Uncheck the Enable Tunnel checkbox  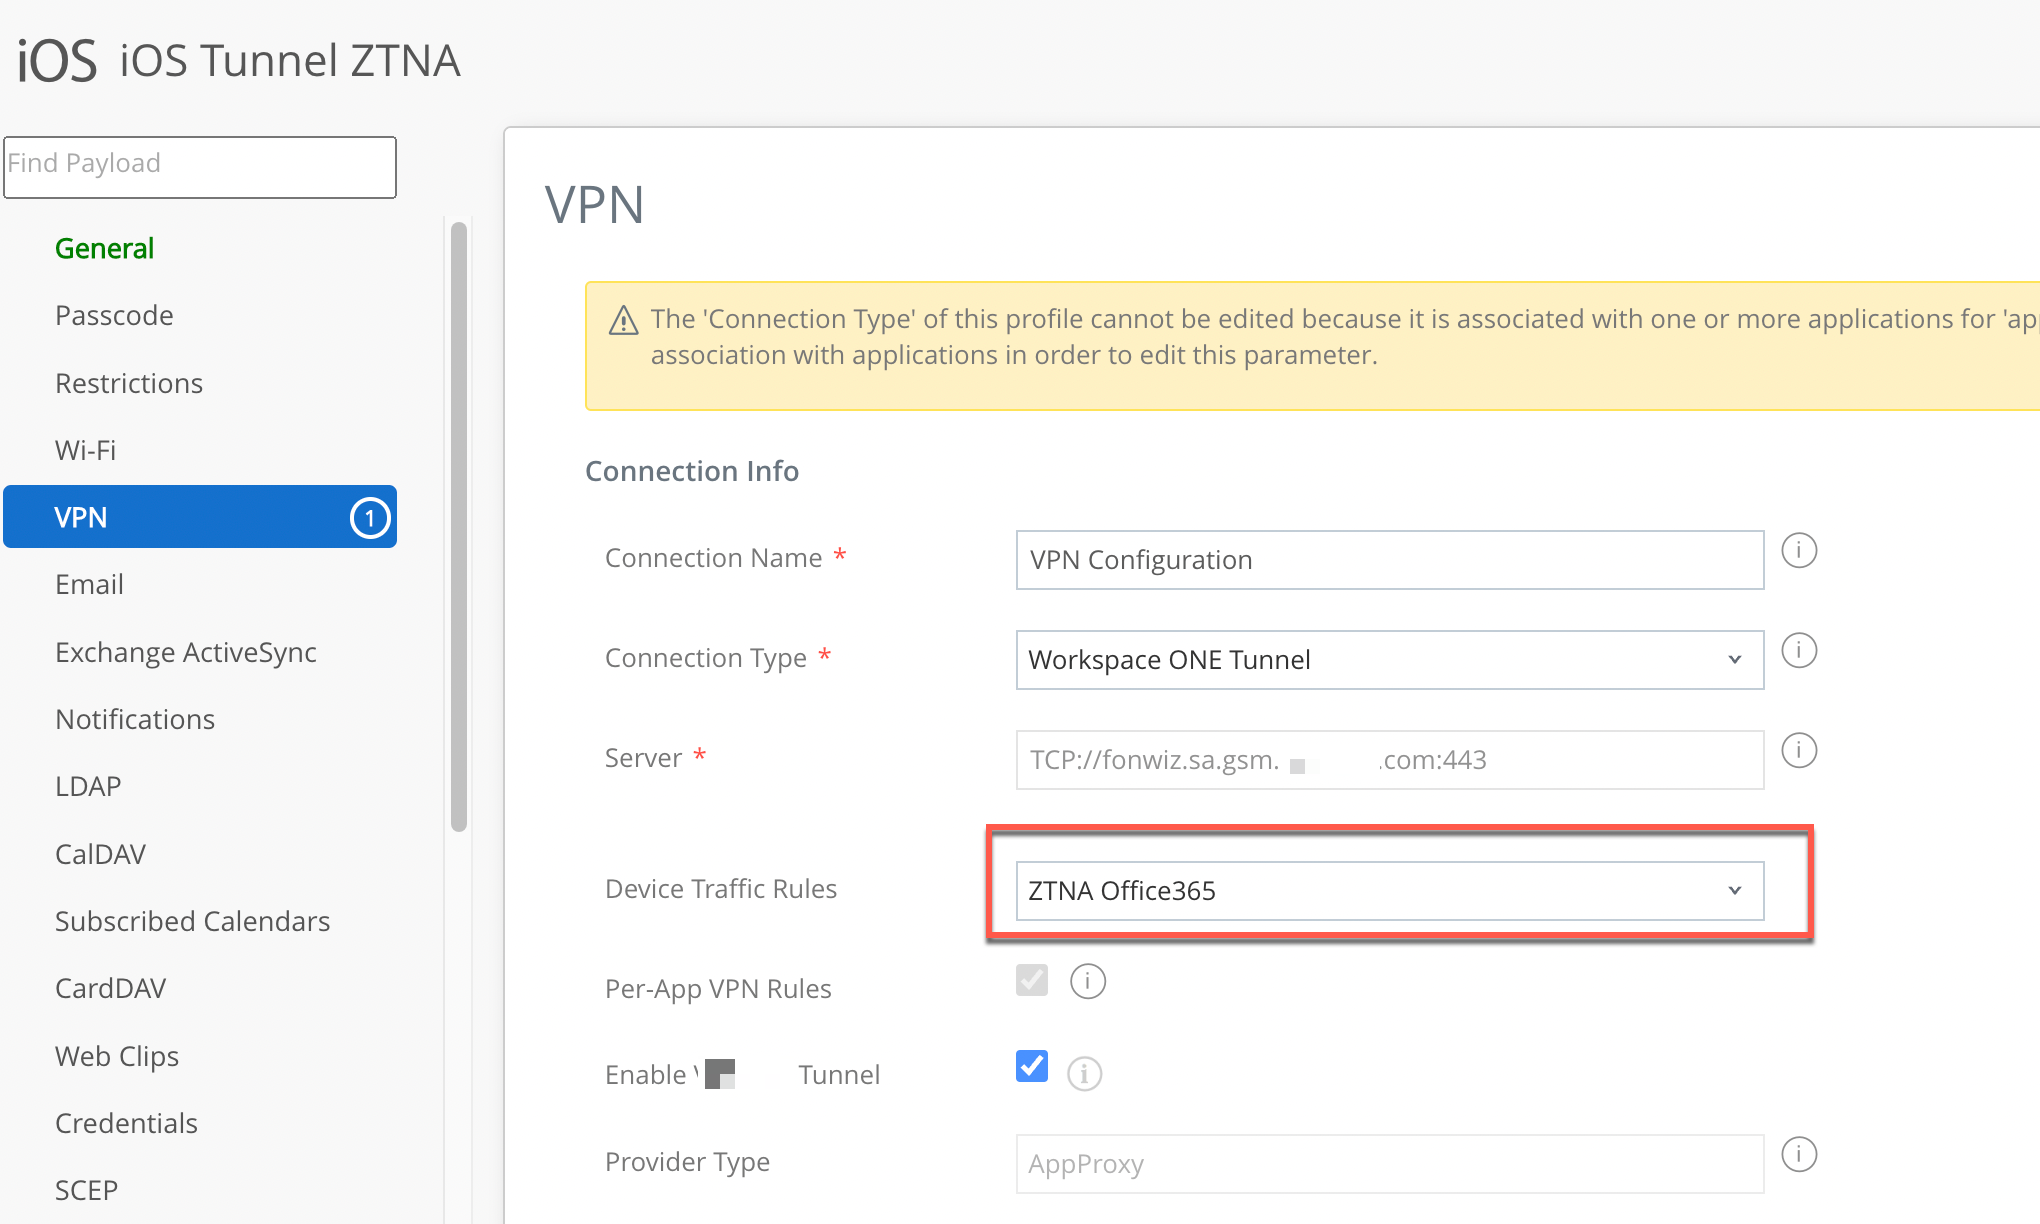click(1031, 1066)
